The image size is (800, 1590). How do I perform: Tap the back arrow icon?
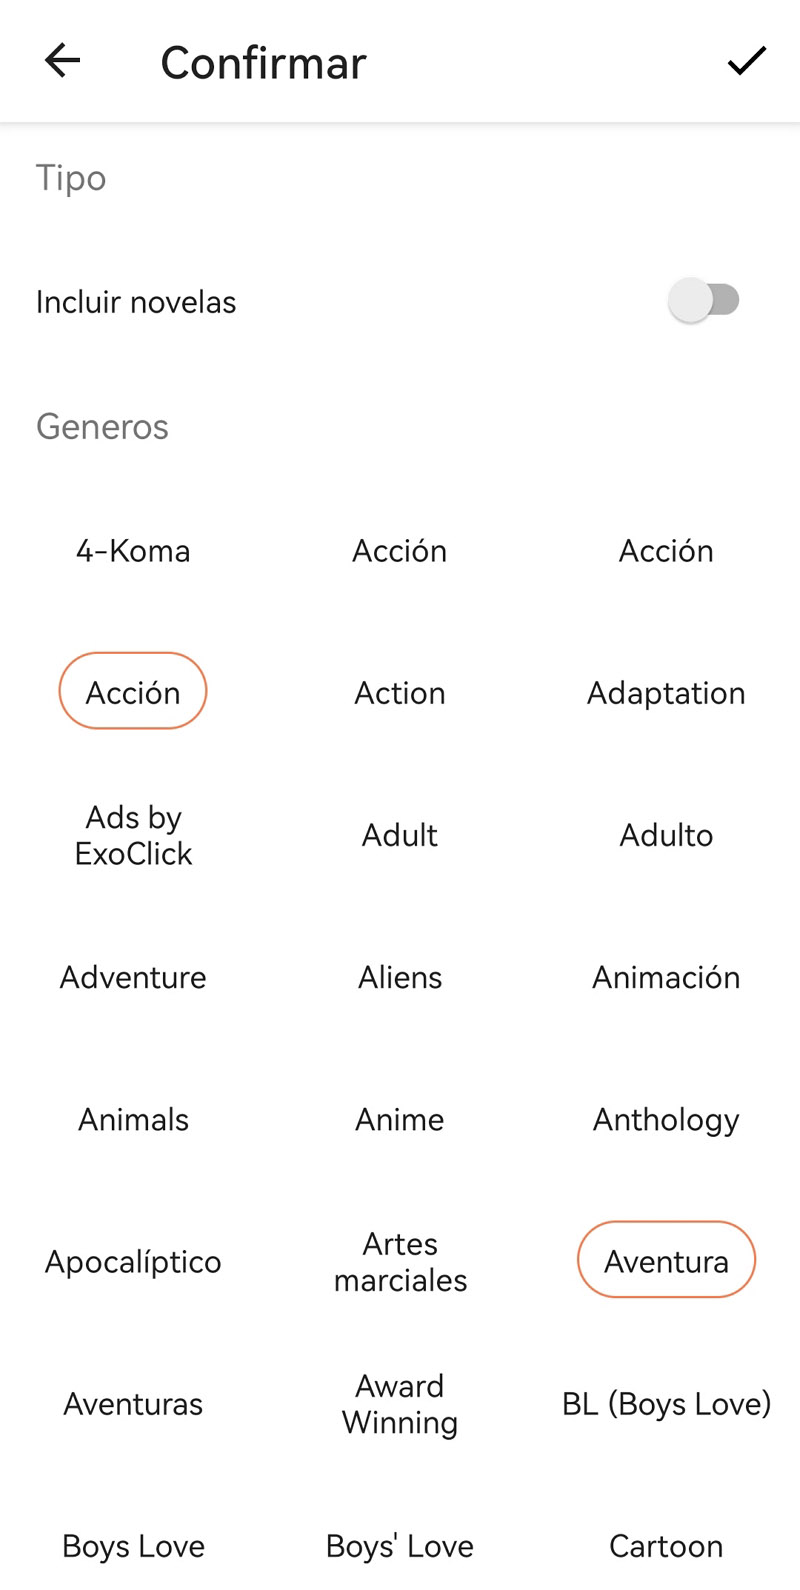(62, 61)
